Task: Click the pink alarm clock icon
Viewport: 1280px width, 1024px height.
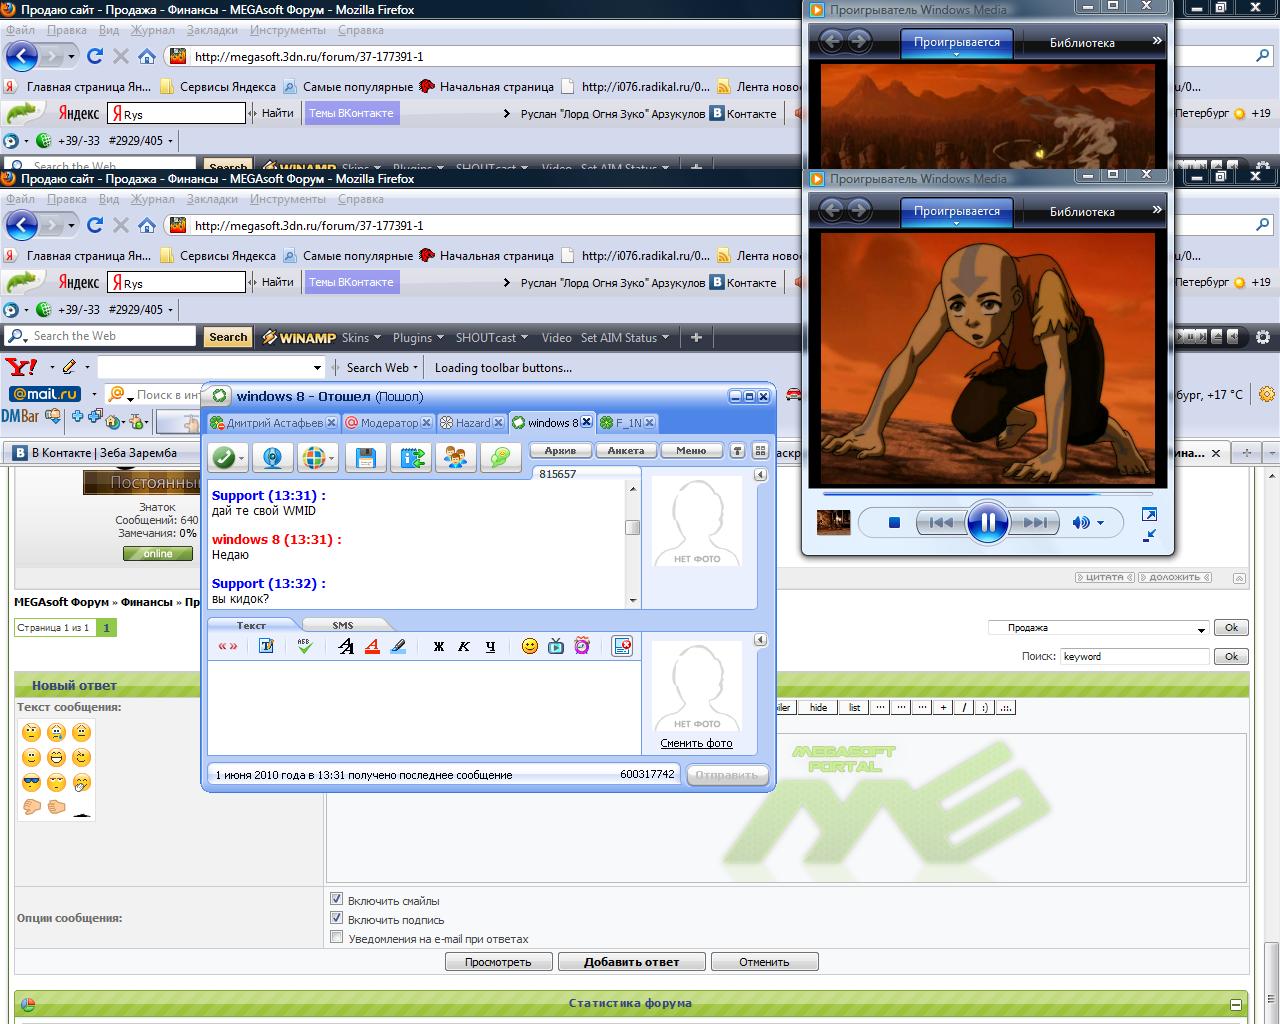Action: [582, 646]
